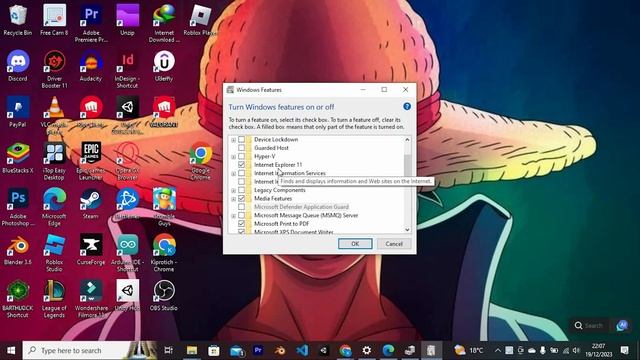Uncheck the Internet Explorer 11 checkbox
The height and width of the screenshot is (360, 640).
(x=242, y=164)
